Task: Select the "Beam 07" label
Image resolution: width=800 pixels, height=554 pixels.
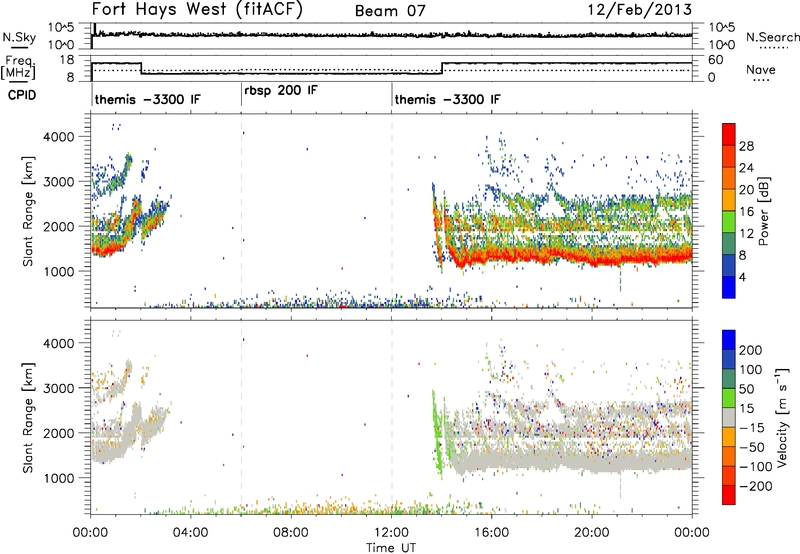Action: 390,11
